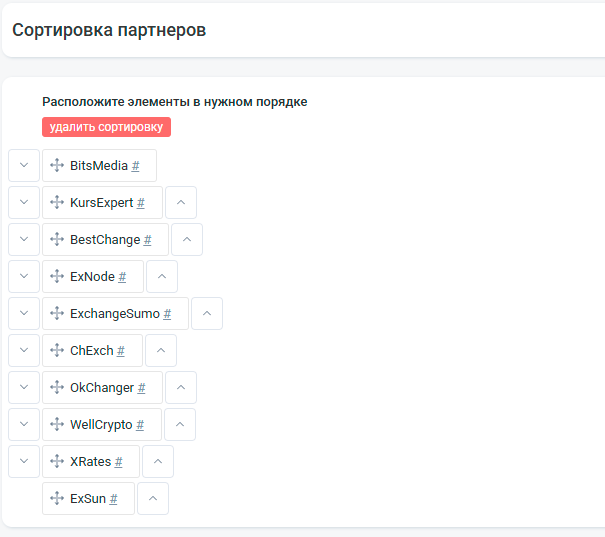The width and height of the screenshot is (605, 537).
Task: Open the # link next to ExNode
Action: coord(122,277)
